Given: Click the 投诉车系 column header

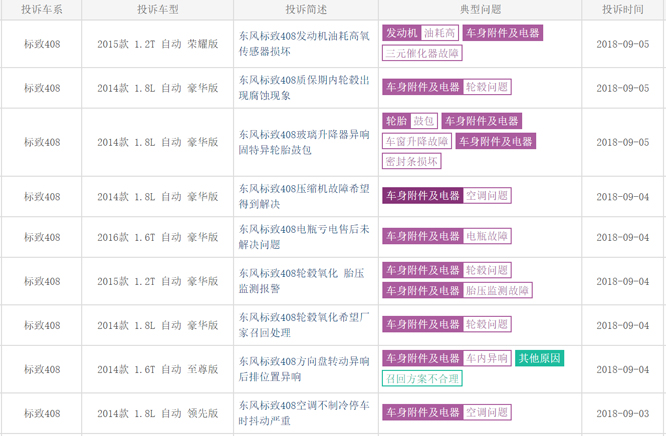Looking at the screenshot, I should click(42, 9).
